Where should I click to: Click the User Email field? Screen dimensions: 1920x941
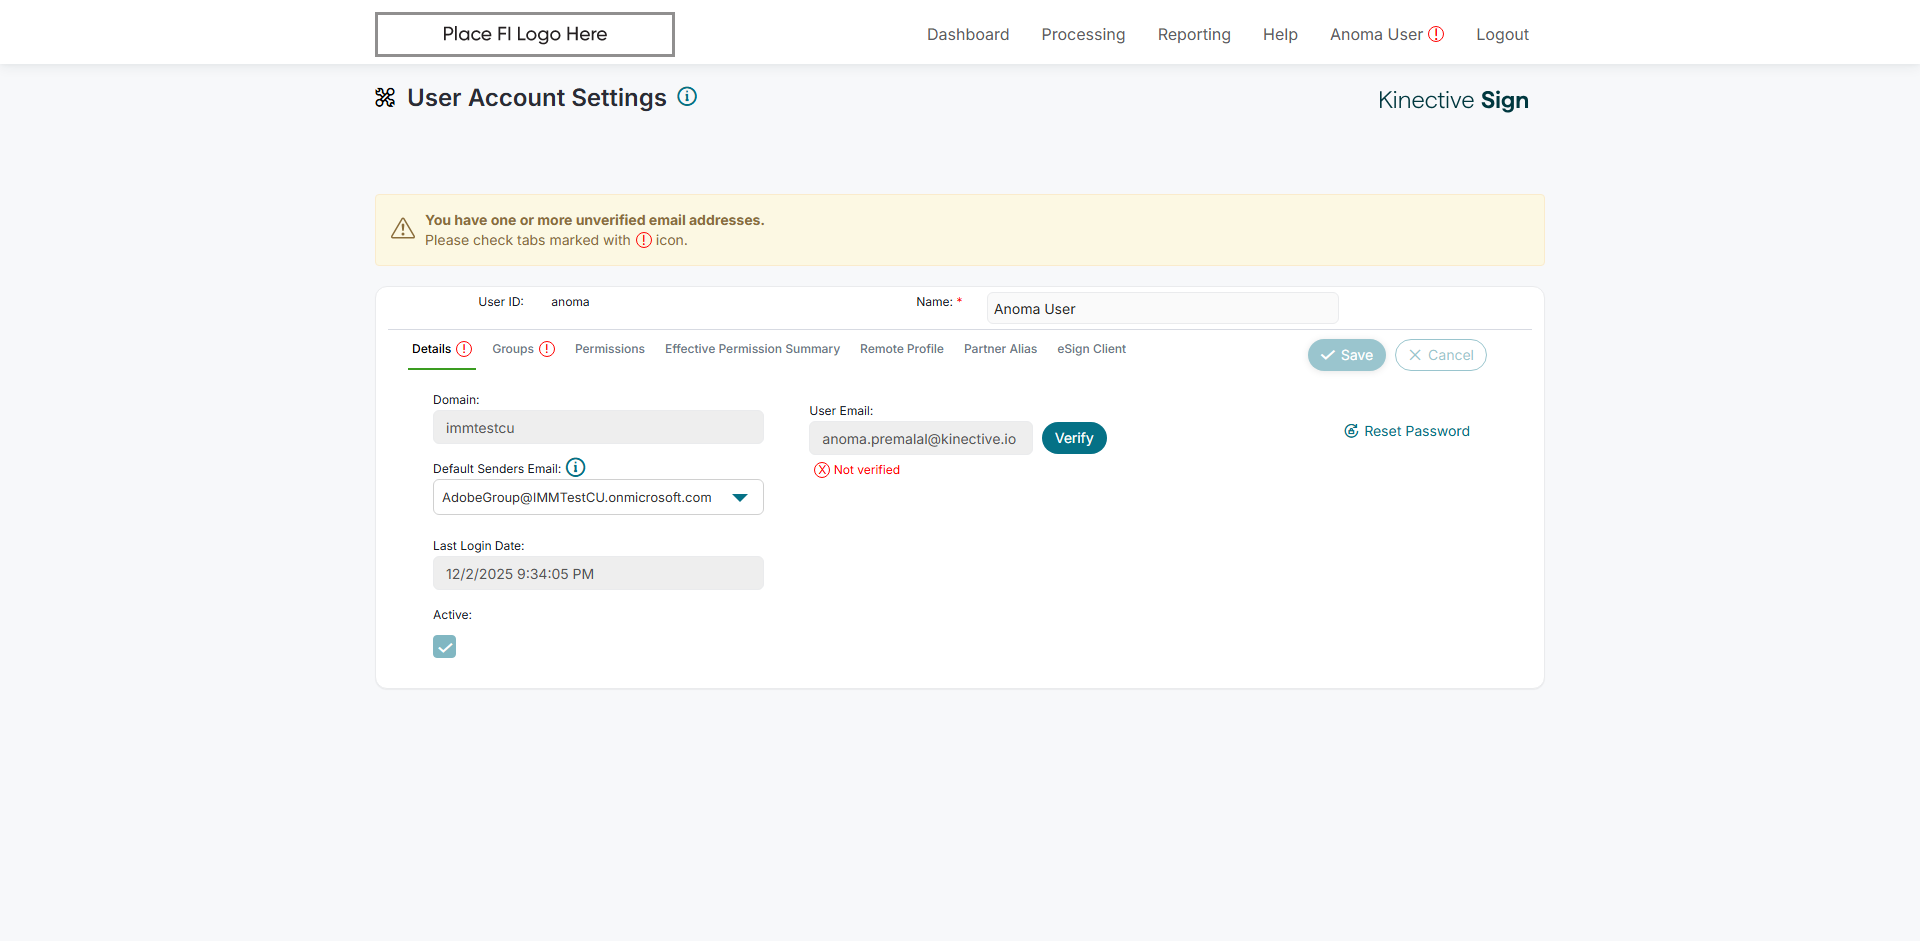(x=921, y=438)
